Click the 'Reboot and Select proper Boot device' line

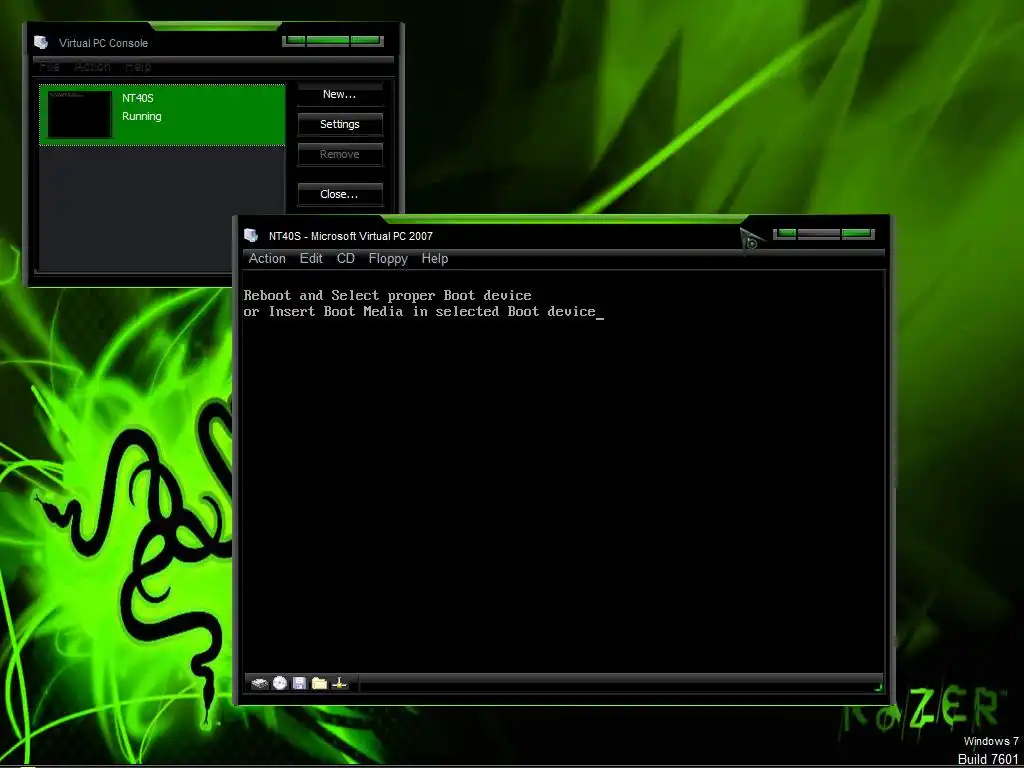[387, 296]
